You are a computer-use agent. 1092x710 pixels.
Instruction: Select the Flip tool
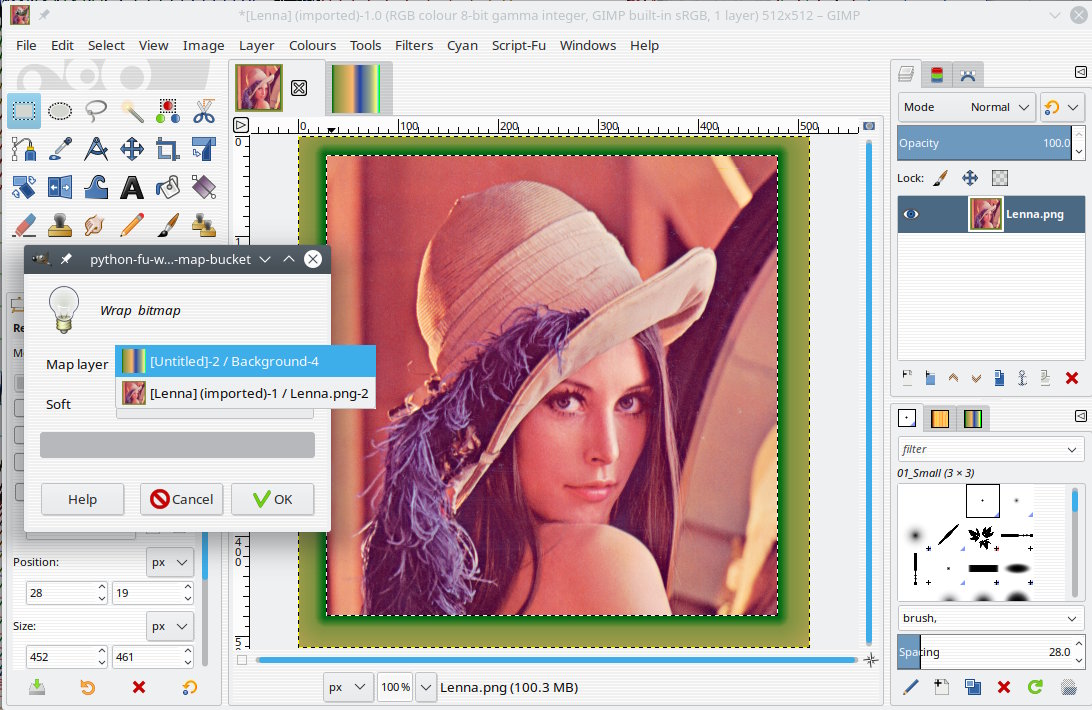point(60,187)
